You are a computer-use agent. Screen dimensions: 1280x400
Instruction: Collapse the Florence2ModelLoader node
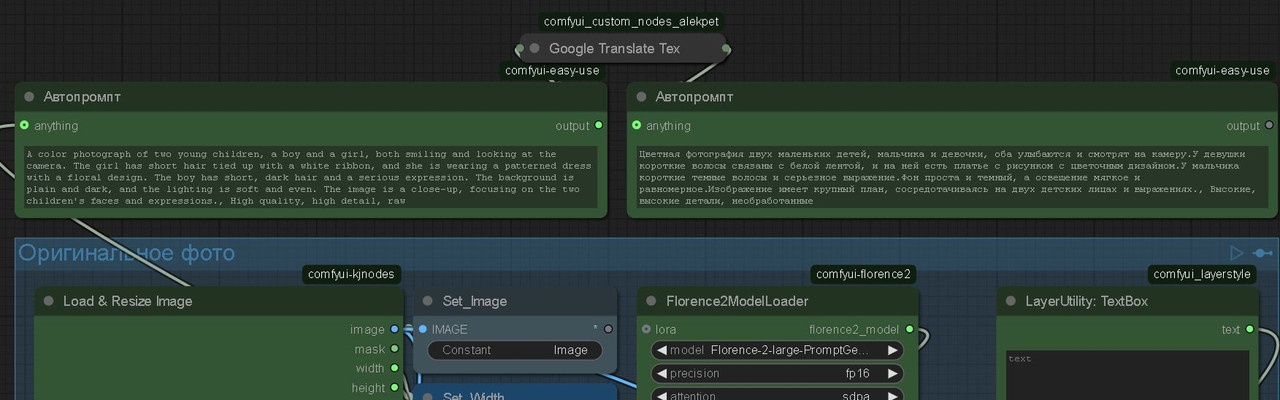coord(652,301)
